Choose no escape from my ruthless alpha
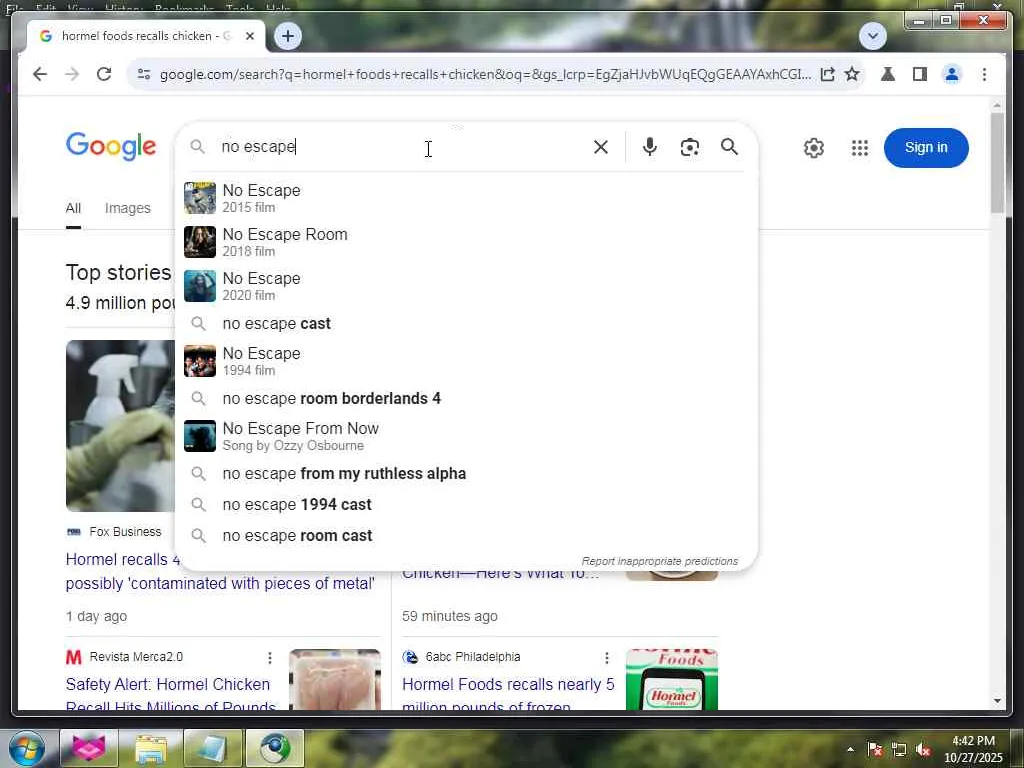The height and width of the screenshot is (768, 1024). pyautogui.click(x=466, y=473)
